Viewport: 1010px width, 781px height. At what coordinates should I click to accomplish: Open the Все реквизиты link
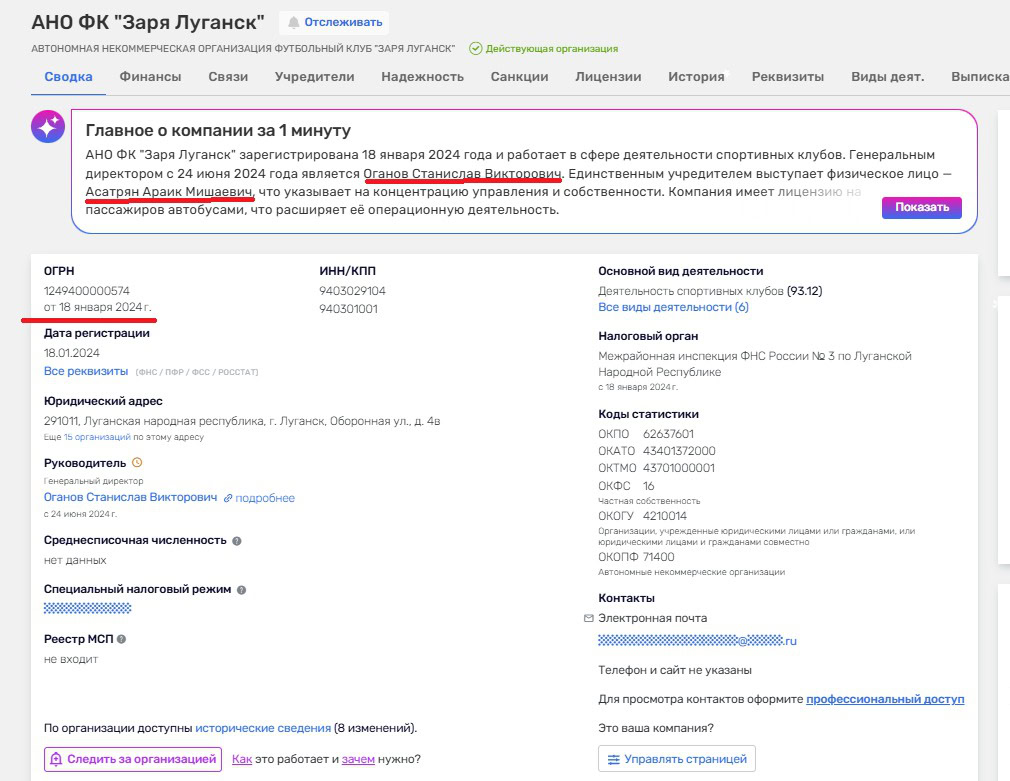pyautogui.click(x=86, y=371)
